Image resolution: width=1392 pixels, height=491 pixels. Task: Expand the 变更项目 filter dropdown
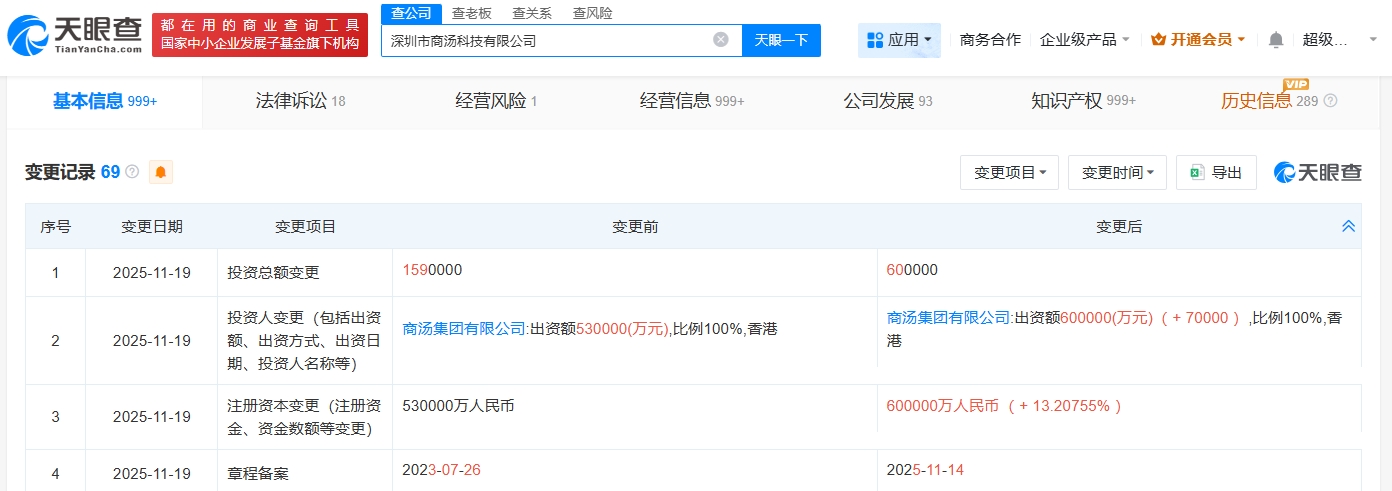point(1009,172)
